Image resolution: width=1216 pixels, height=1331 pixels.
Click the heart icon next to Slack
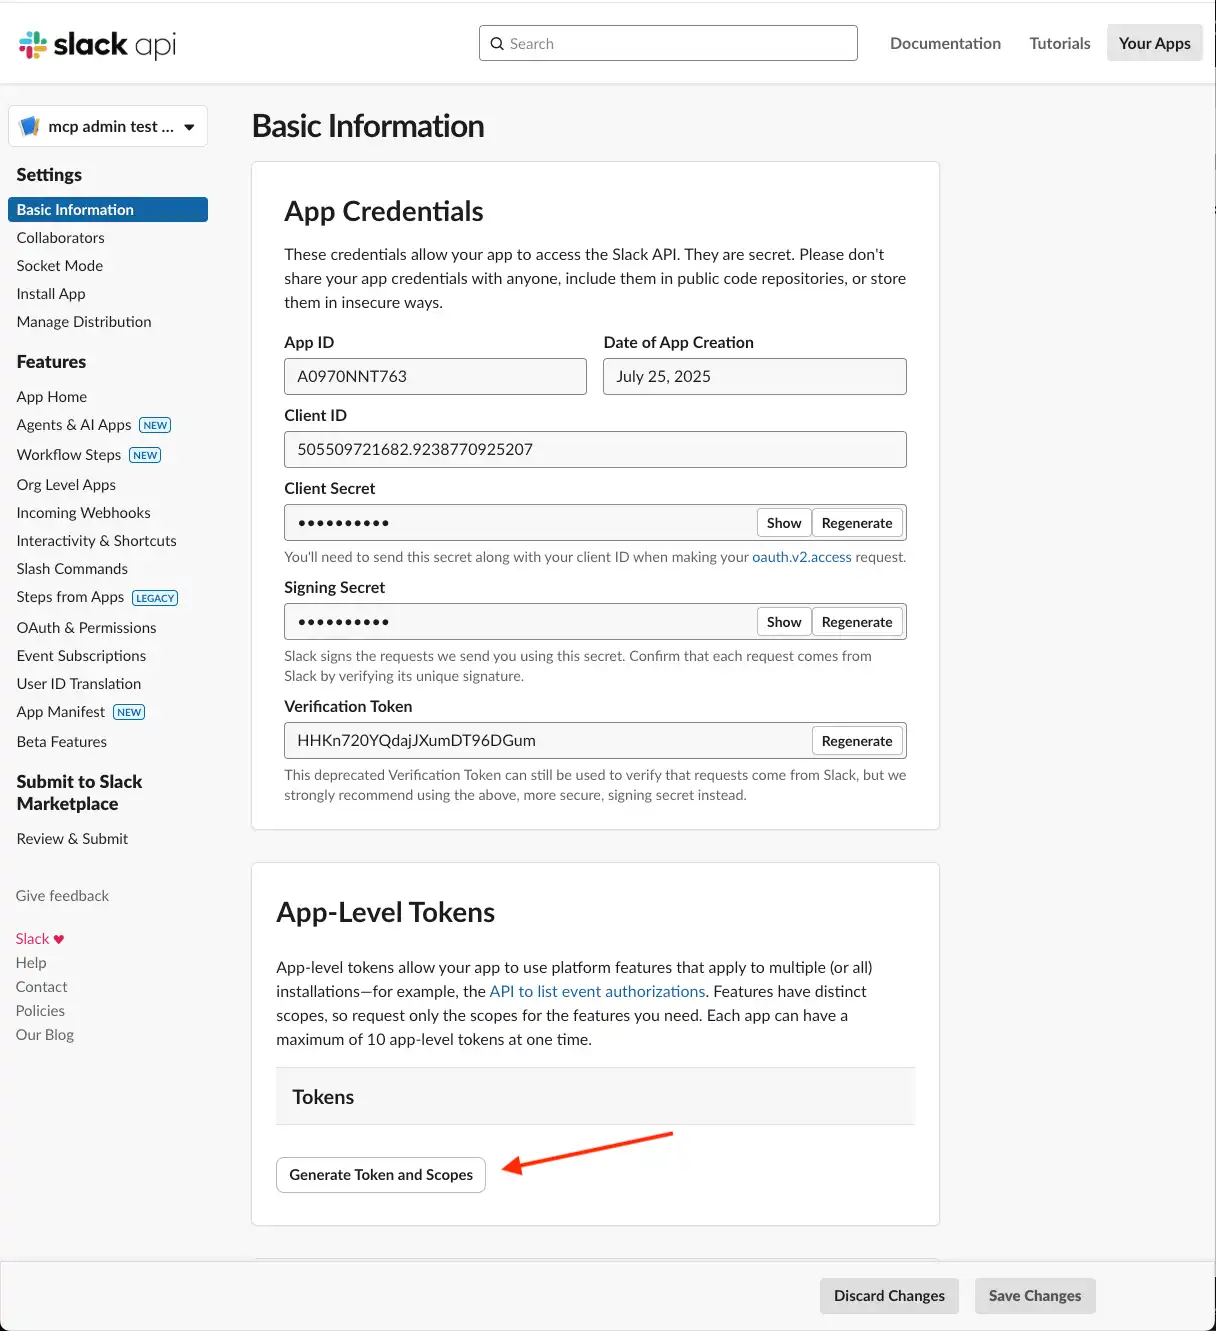click(x=59, y=939)
